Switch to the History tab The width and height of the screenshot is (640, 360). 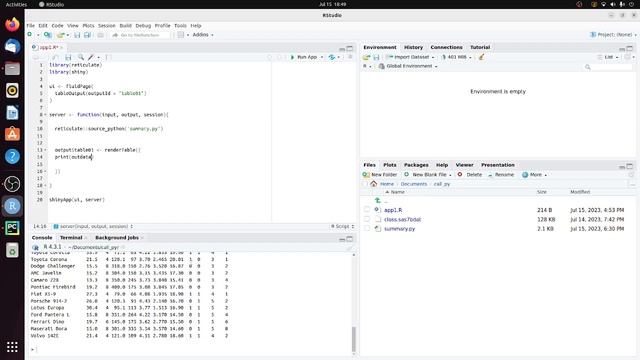pyautogui.click(x=413, y=47)
